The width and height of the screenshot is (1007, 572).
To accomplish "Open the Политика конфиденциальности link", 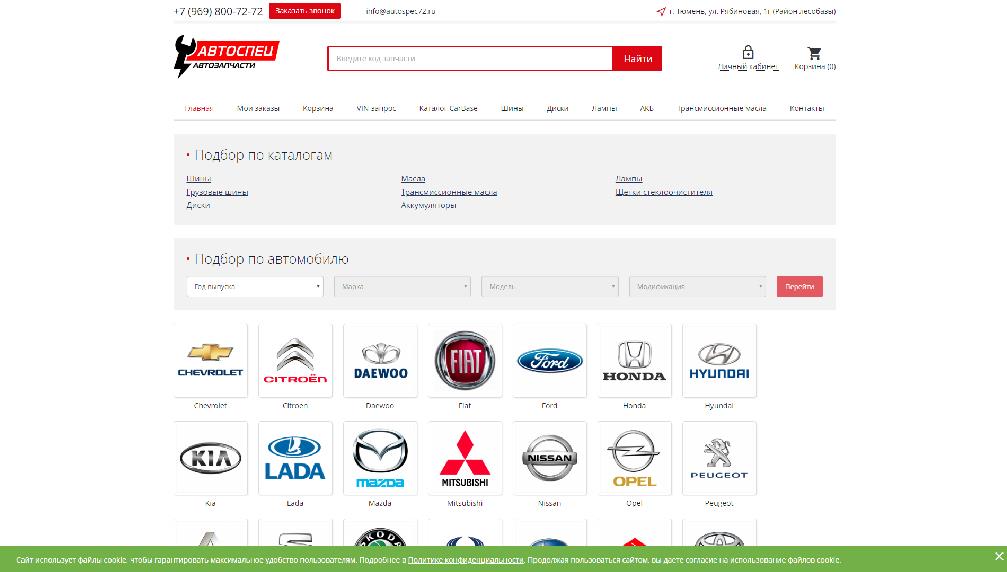I will (x=466, y=560).
